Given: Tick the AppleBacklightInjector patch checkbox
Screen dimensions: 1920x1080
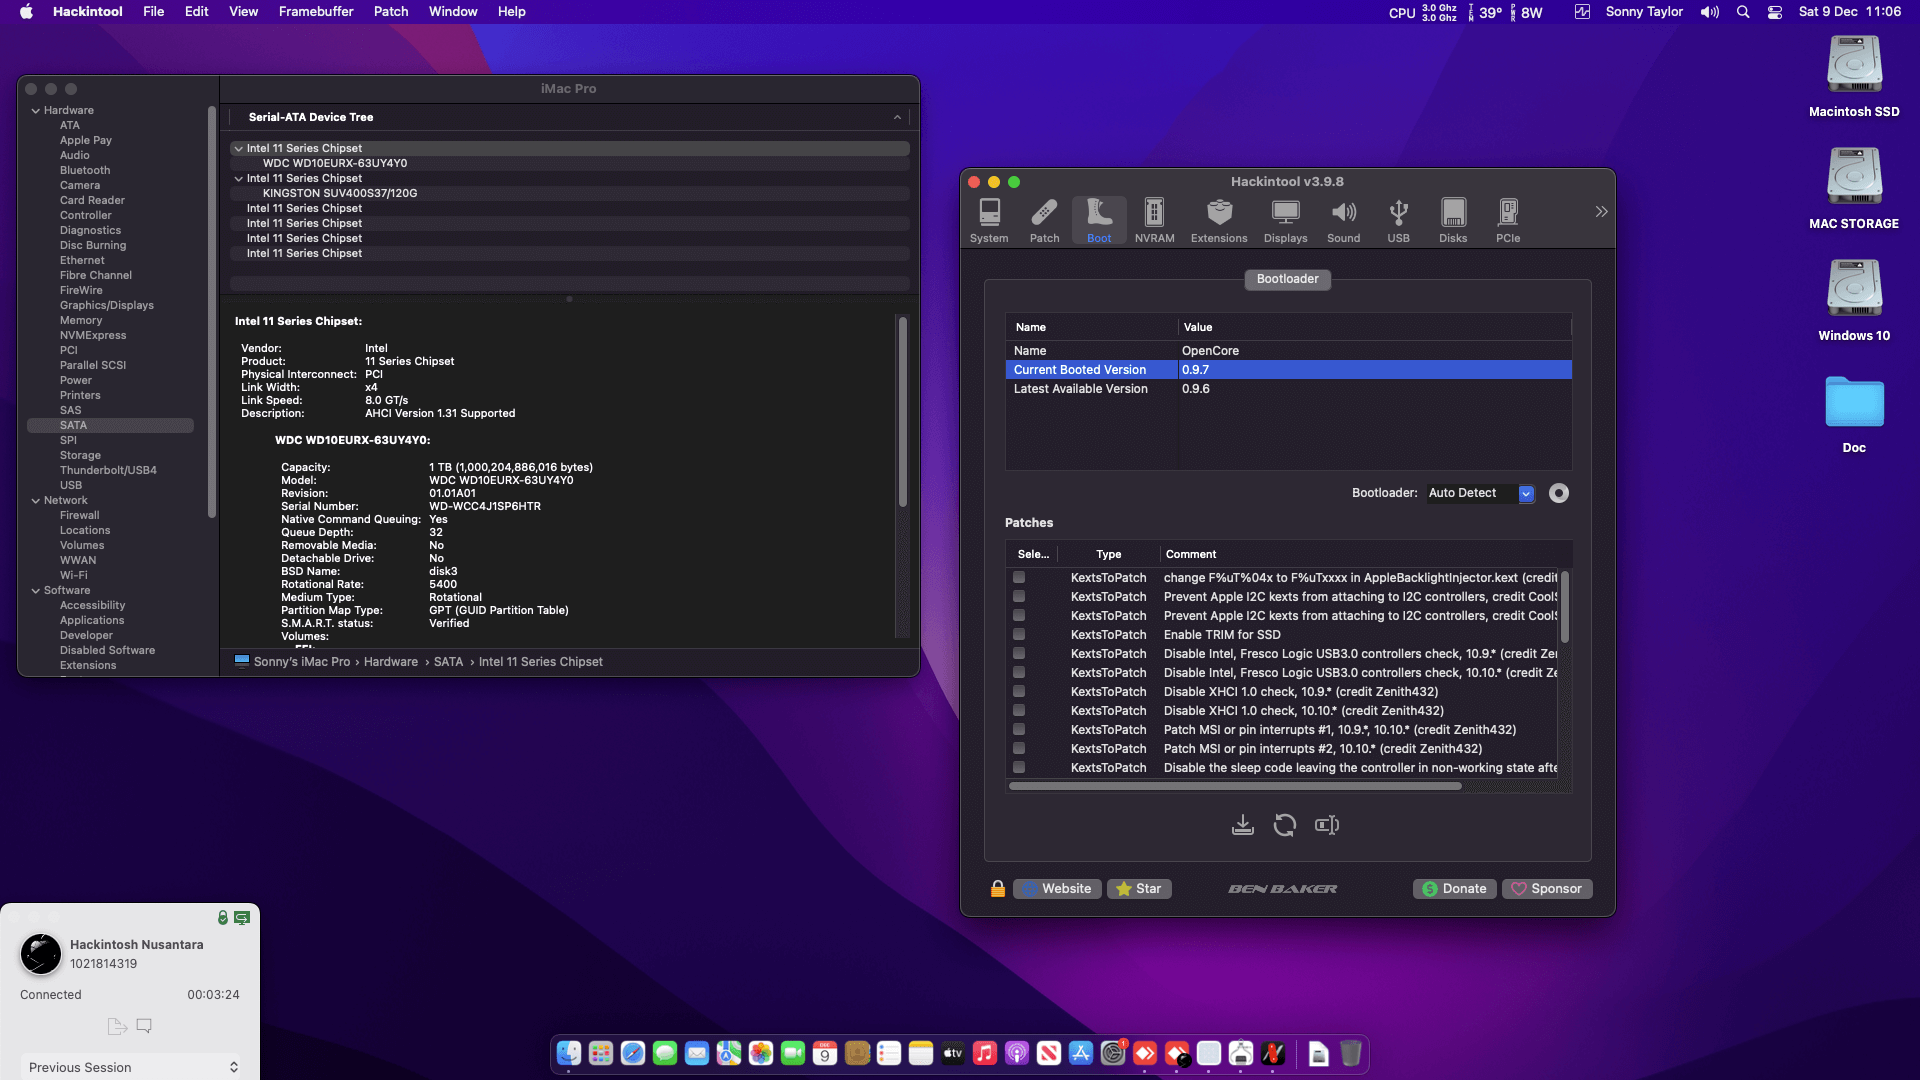Looking at the screenshot, I should [1018, 577].
